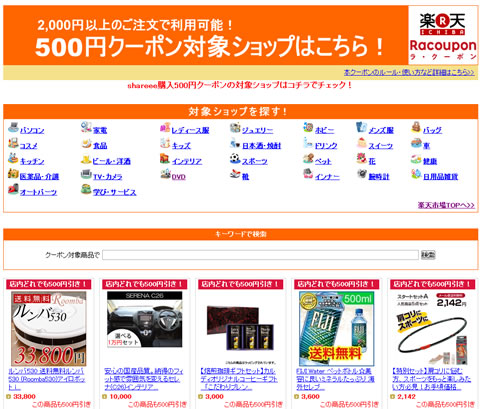The width and height of the screenshot is (482, 409).
Task: Click the 健康 health category icon
Action: pyautogui.click(x=416, y=159)
